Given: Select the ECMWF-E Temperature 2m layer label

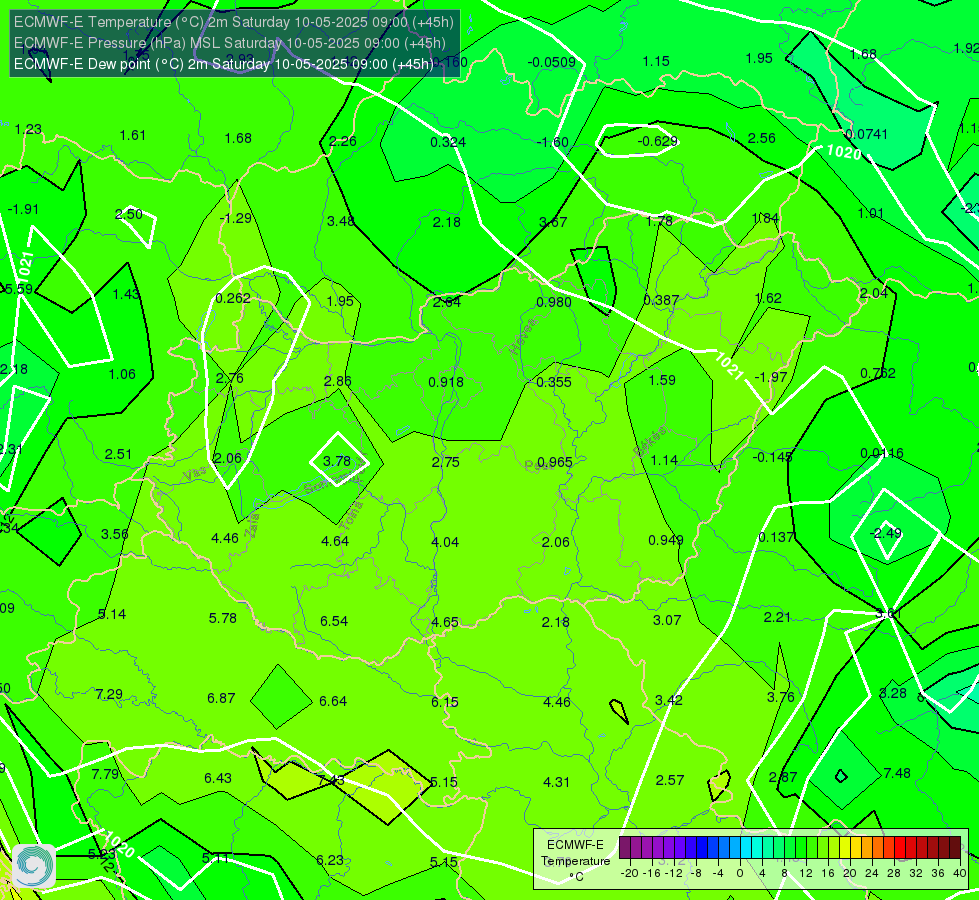Looking at the screenshot, I should pos(234,22).
